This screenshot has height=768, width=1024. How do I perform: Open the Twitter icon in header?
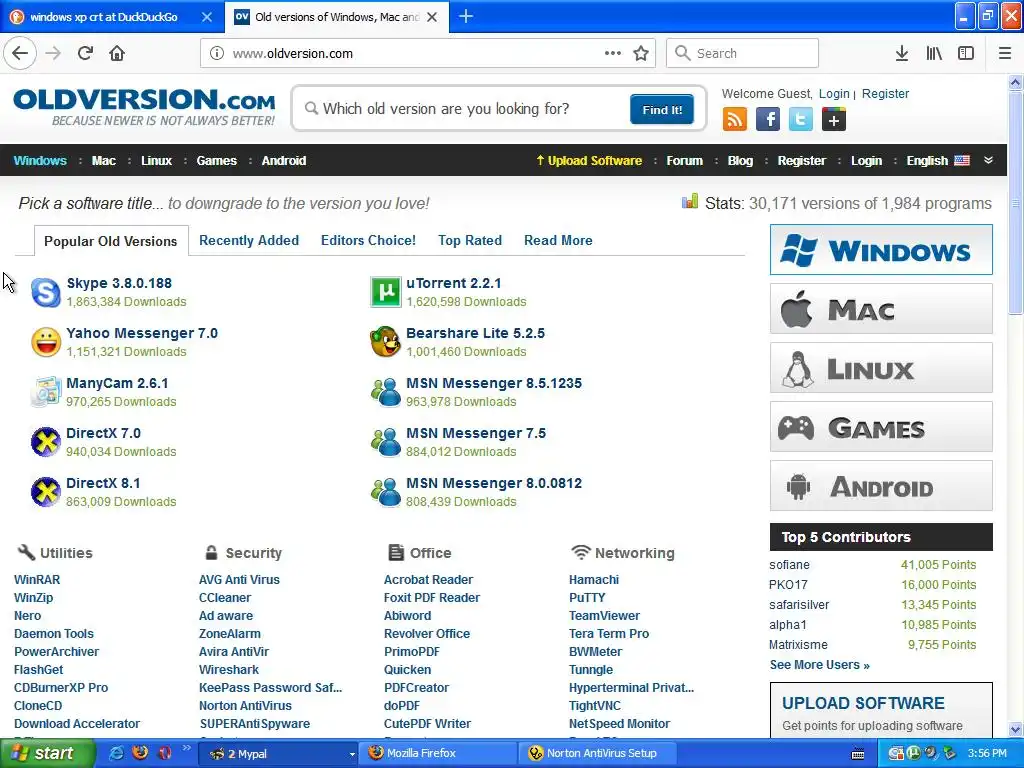(801, 120)
